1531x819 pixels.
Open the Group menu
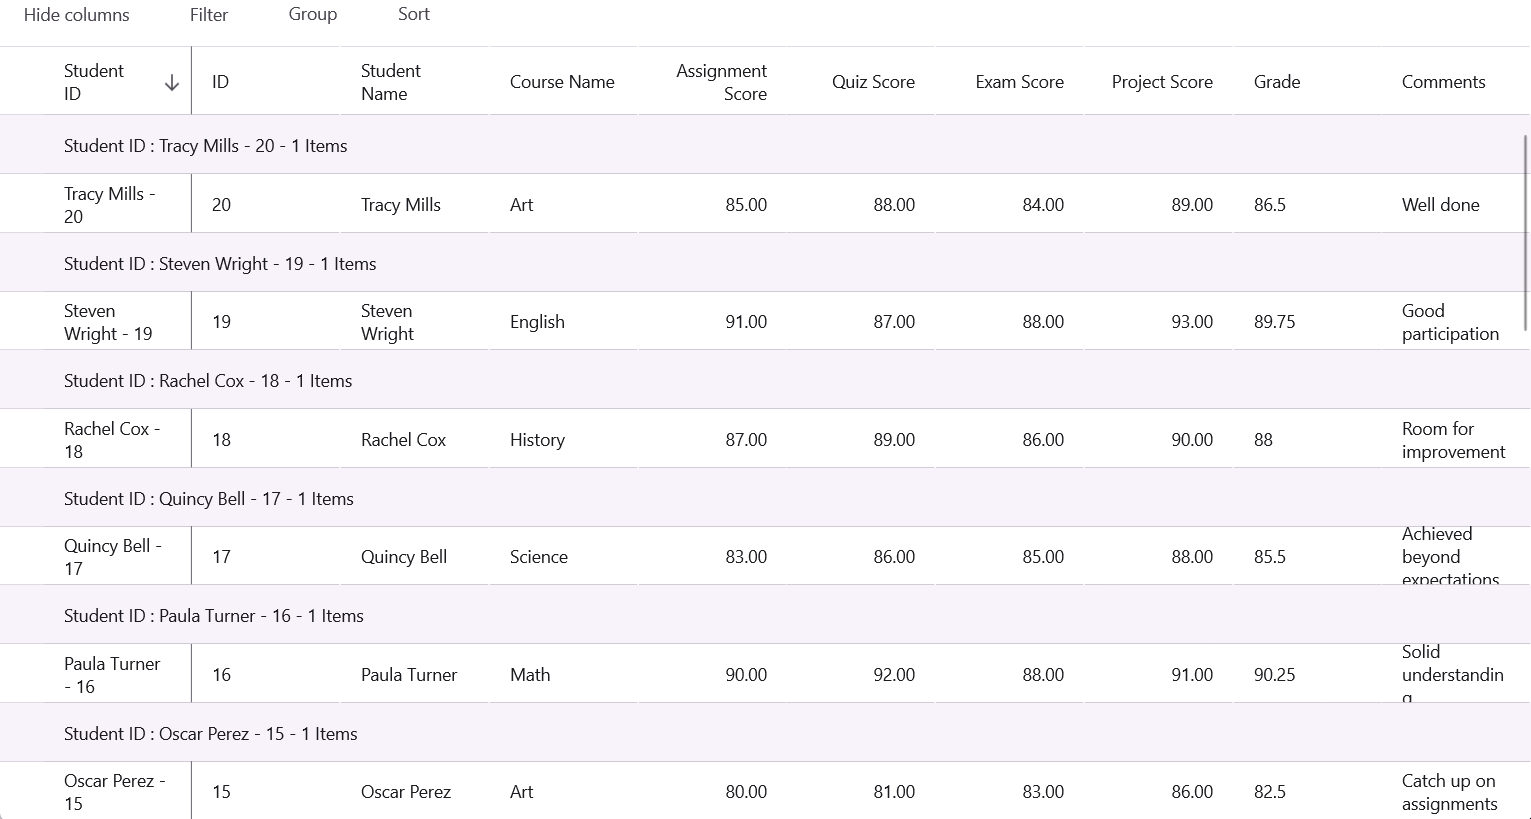[x=313, y=15]
